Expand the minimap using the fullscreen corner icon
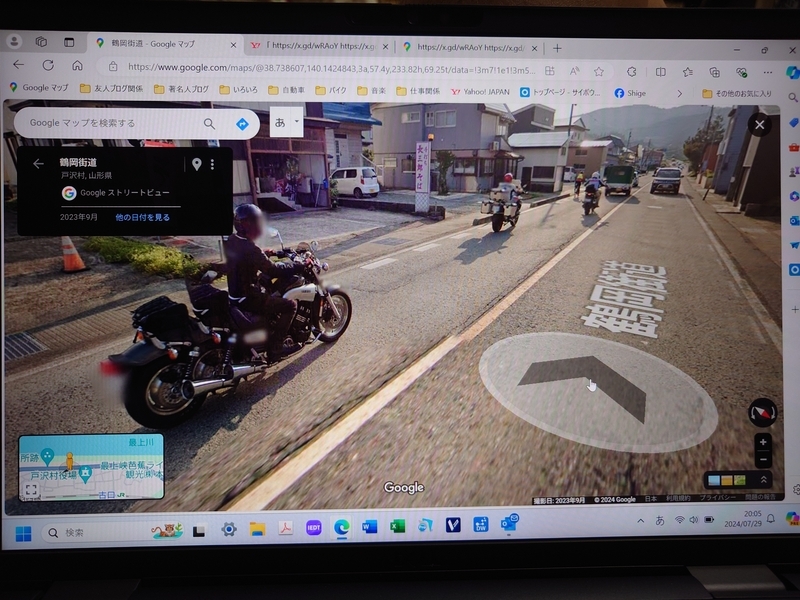The width and height of the screenshot is (800, 600). 31,490
